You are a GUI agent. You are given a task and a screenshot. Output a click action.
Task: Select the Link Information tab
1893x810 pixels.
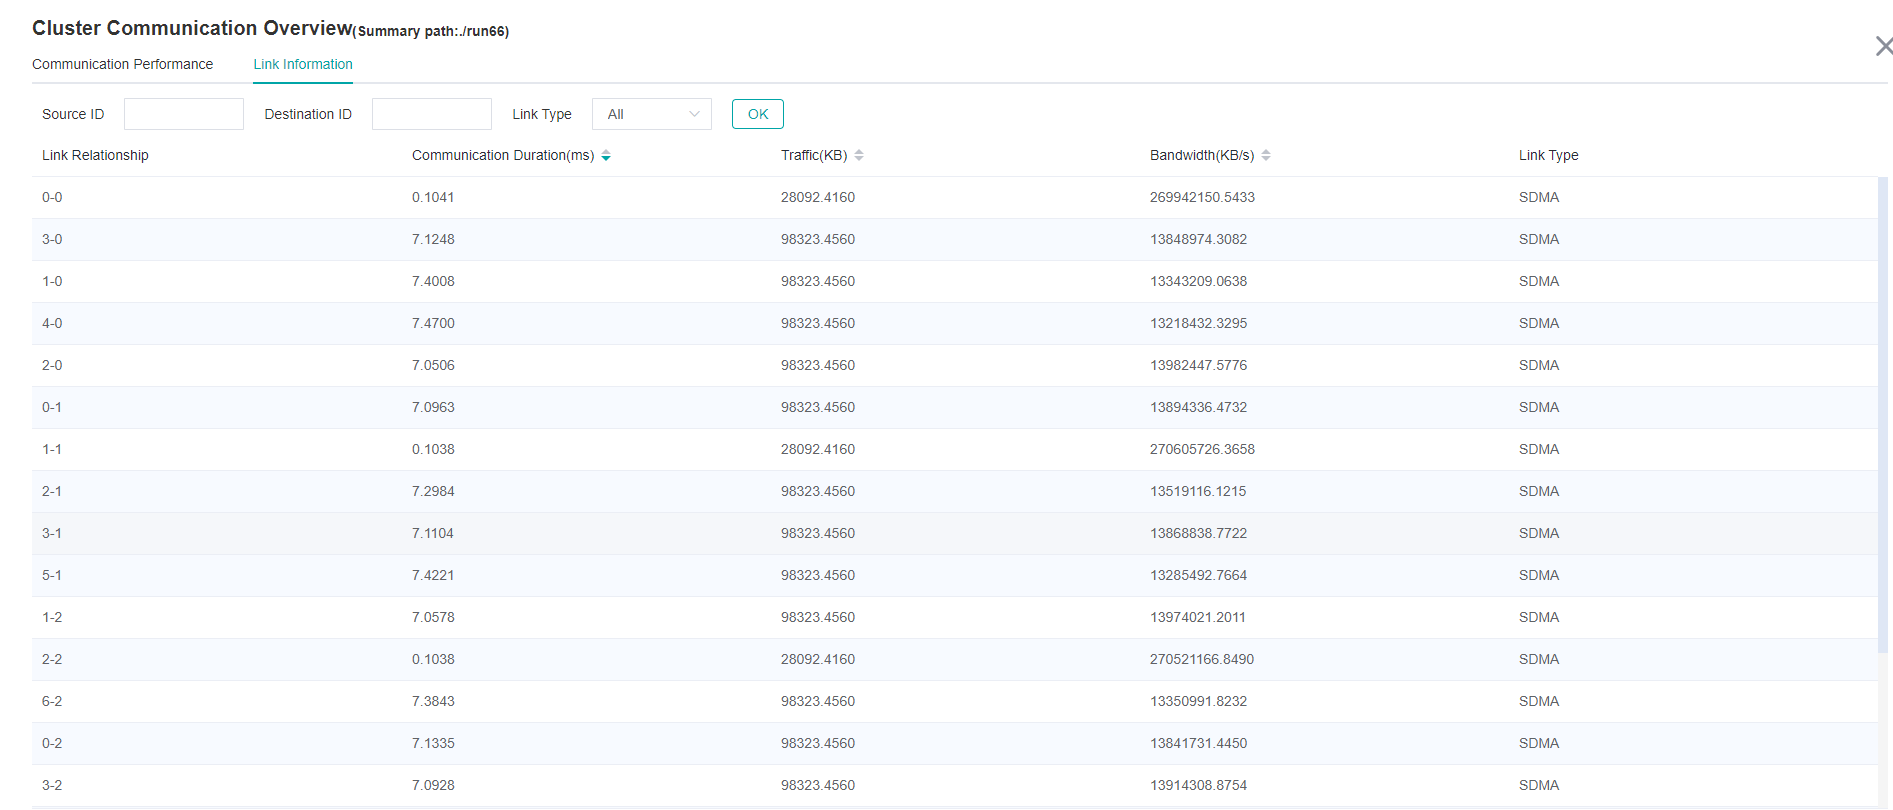(302, 64)
